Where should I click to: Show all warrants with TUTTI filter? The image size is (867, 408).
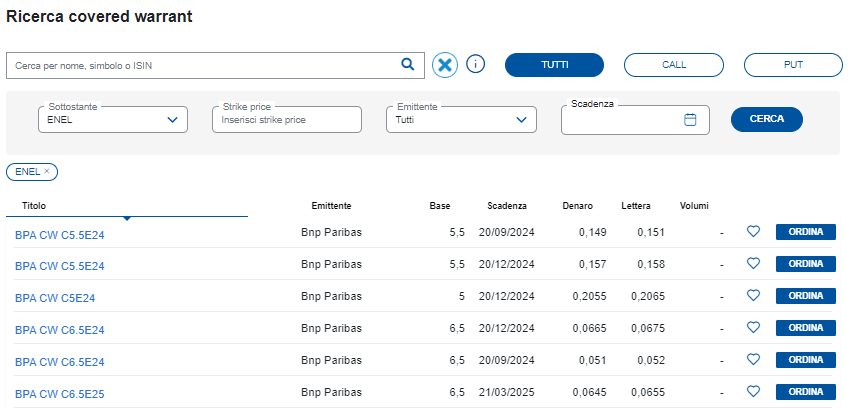click(555, 65)
